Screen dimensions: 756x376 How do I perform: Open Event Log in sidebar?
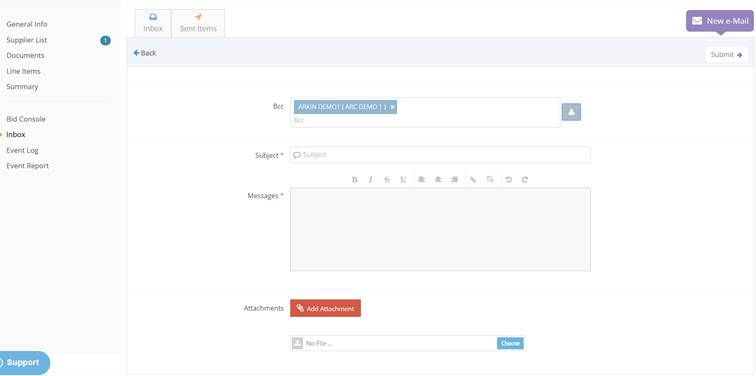pyautogui.click(x=22, y=150)
